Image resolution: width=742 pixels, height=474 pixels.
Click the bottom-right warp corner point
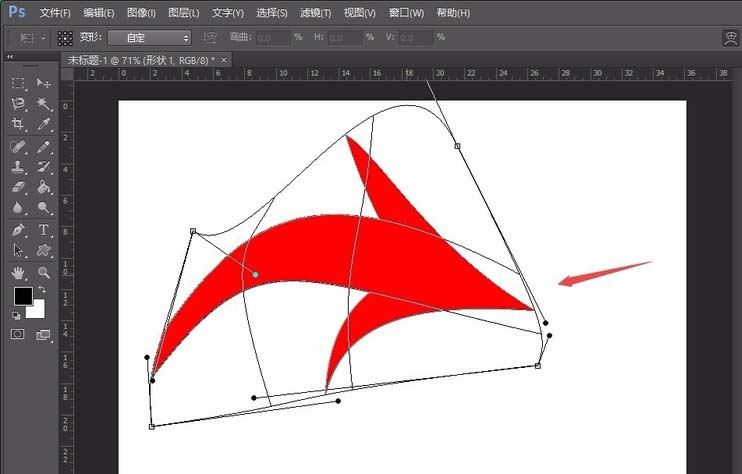[x=538, y=366]
